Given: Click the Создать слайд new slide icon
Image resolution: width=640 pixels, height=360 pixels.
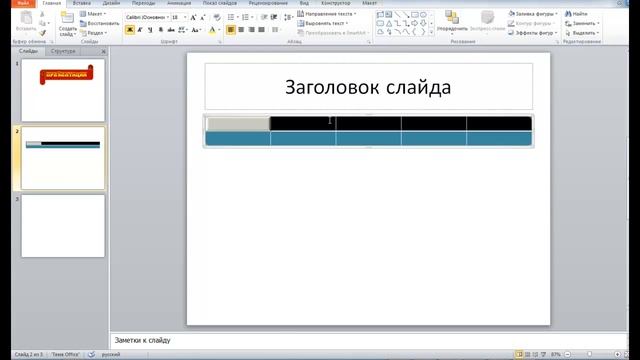Looking at the screenshot, I should (x=67, y=18).
